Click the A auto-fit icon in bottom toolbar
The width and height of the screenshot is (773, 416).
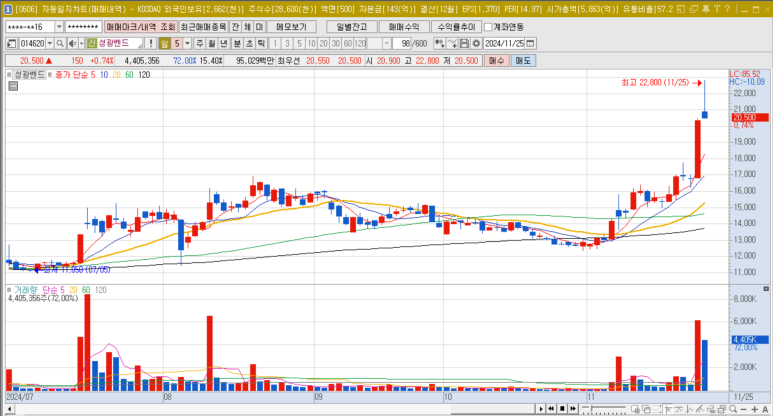(765, 409)
